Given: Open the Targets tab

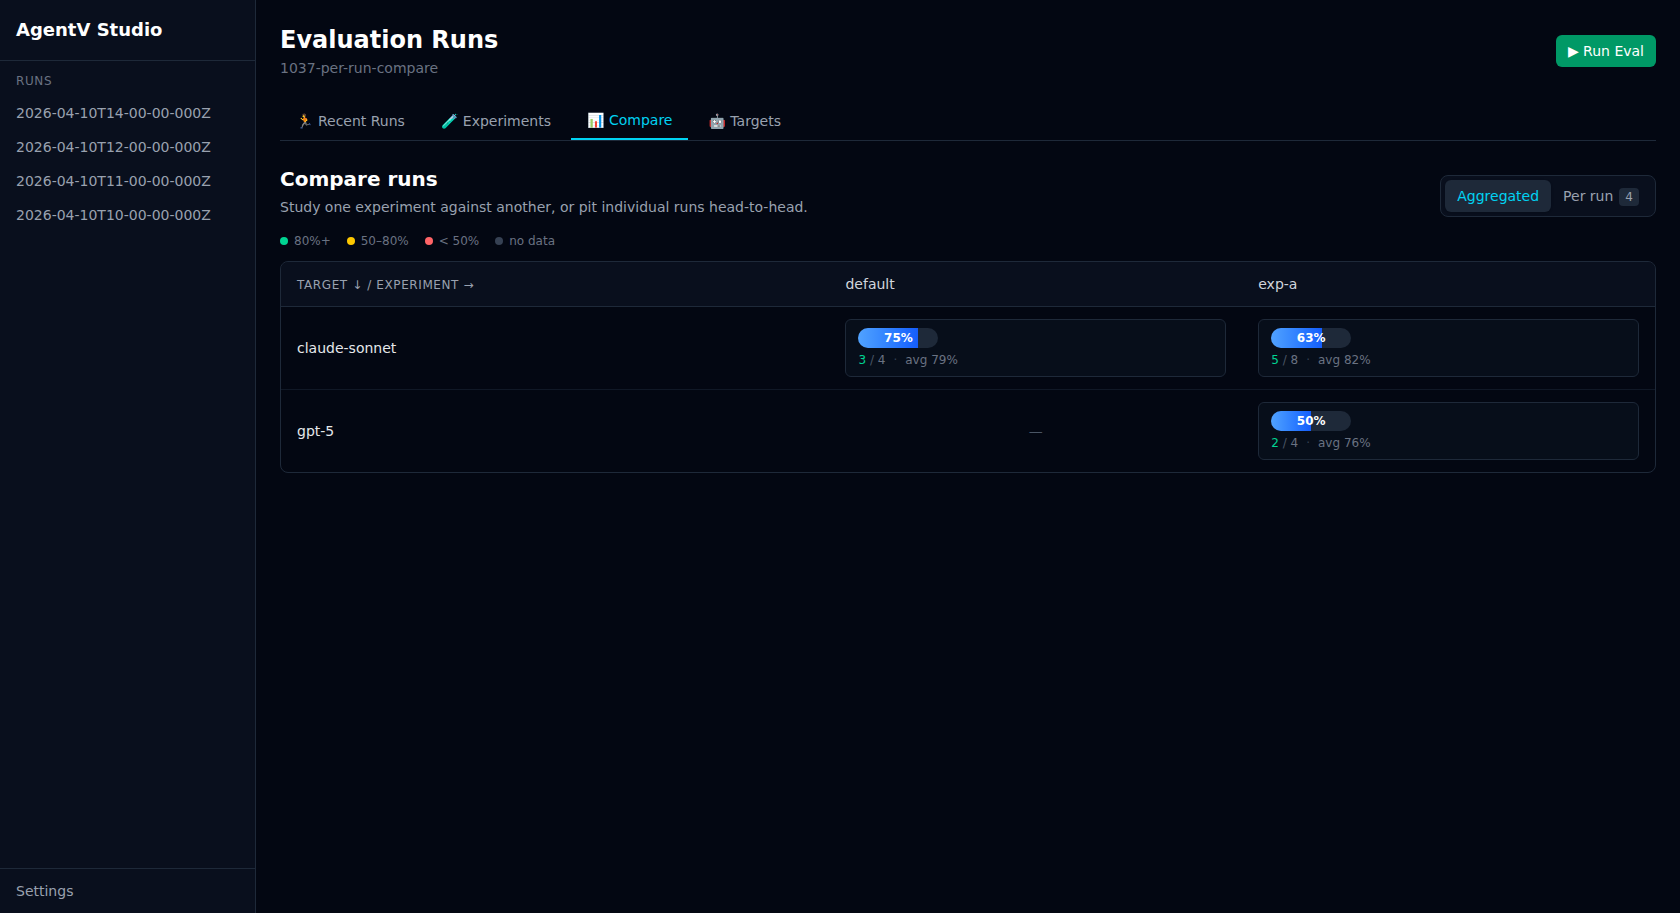Looking at the screenshot, I should click(x=745, y=121).
